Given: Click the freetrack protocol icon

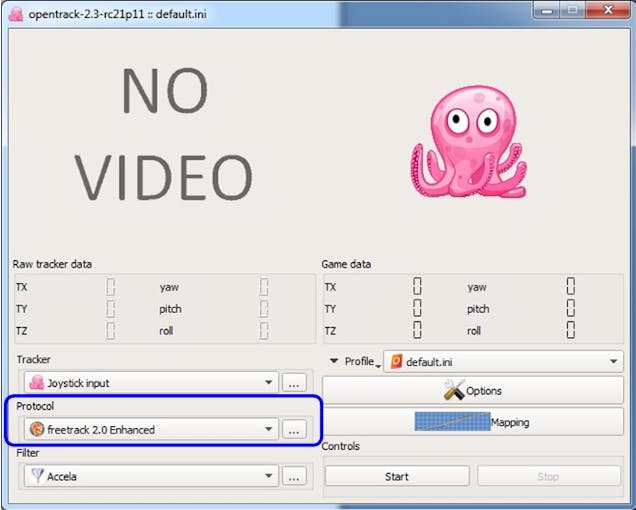Looking at the screenshot, I should [37, 429].
